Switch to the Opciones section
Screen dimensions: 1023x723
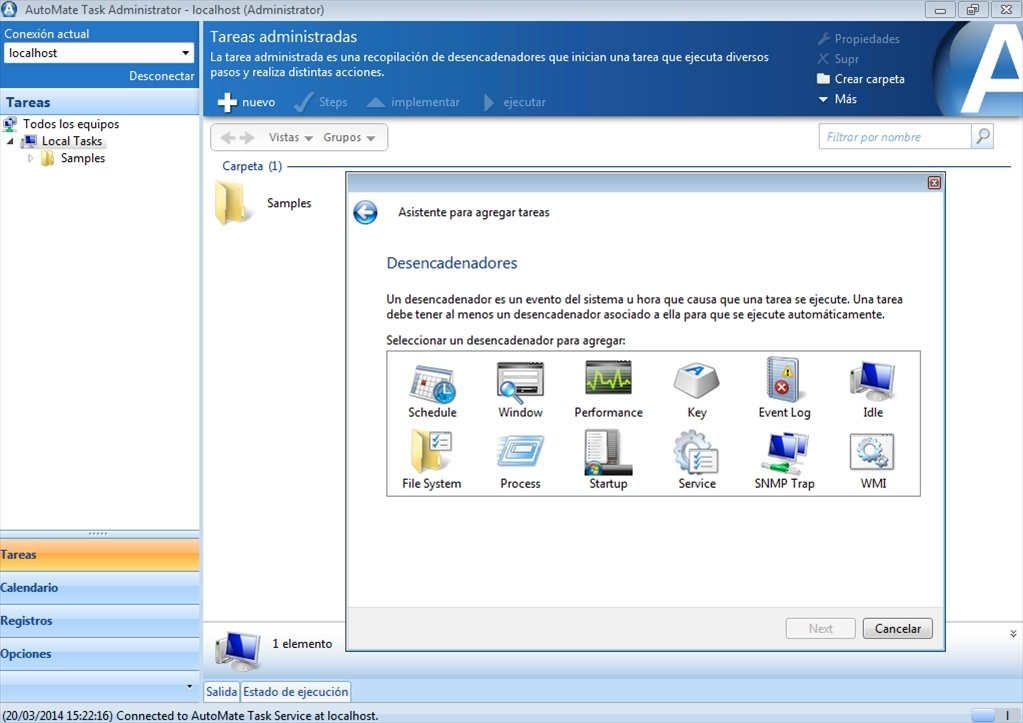[99, 654]
